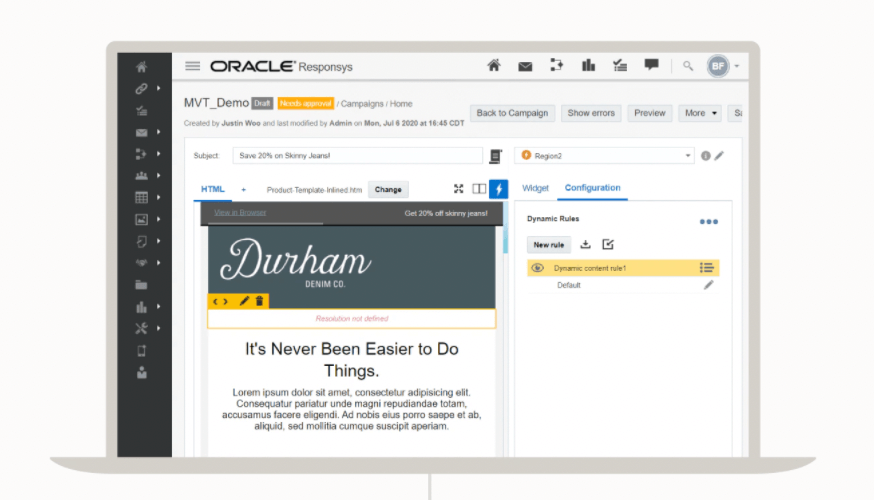Expand the arrow beside sidebar bar chart icon
This screenshot has height=500, width=874.
pos(159,306)
